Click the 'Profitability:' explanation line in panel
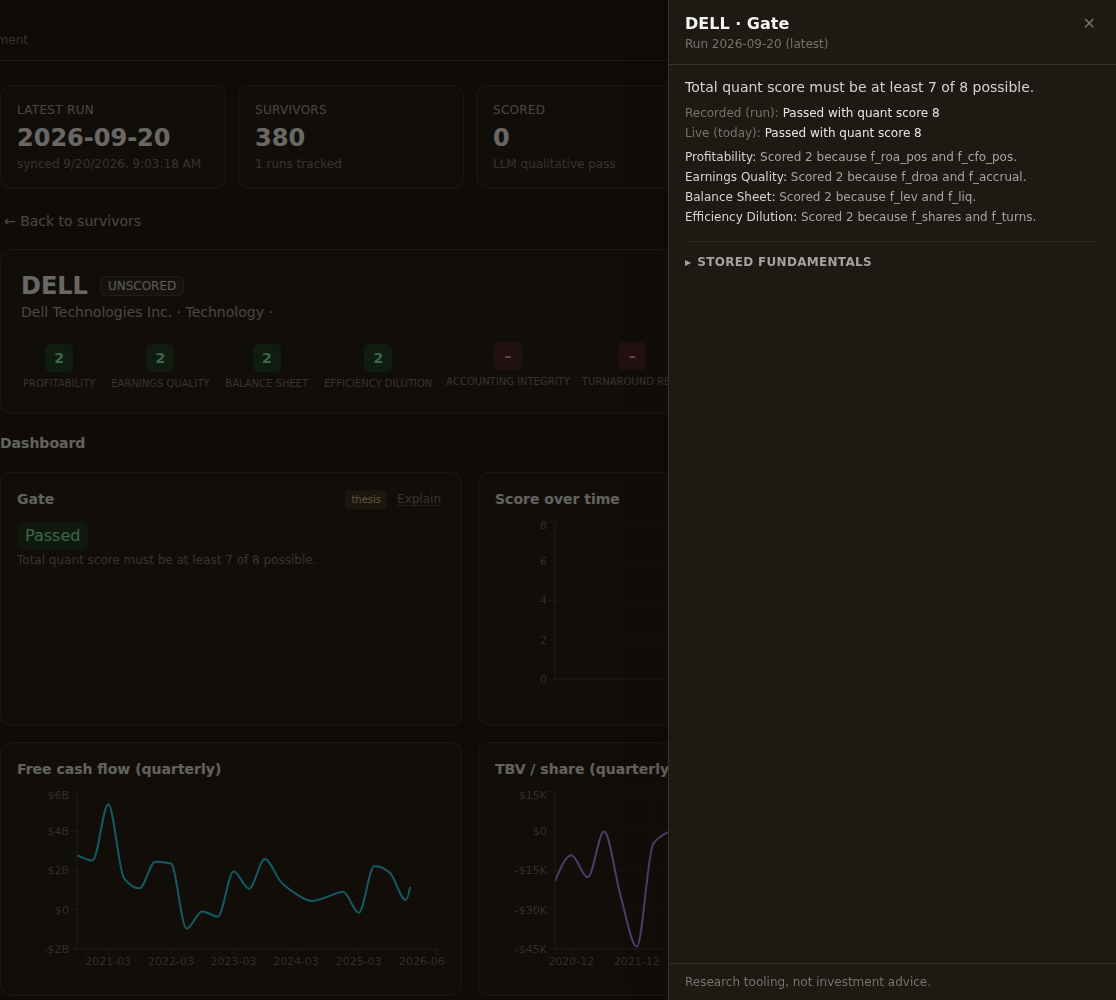 pyautogui.click(x=851, y=157)
